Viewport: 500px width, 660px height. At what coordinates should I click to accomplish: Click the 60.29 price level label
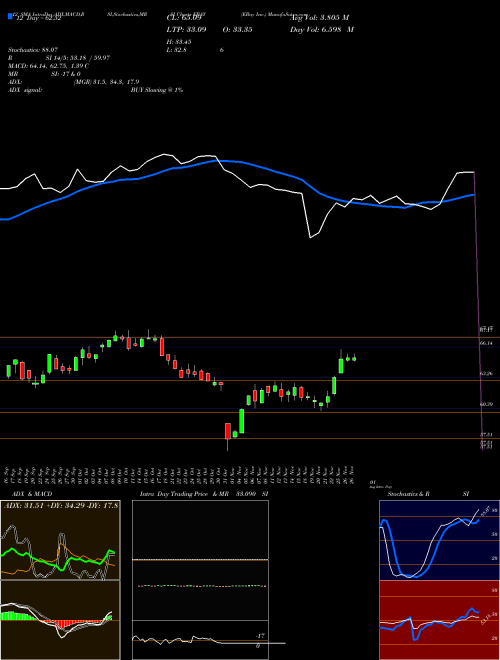coord(486,404)
